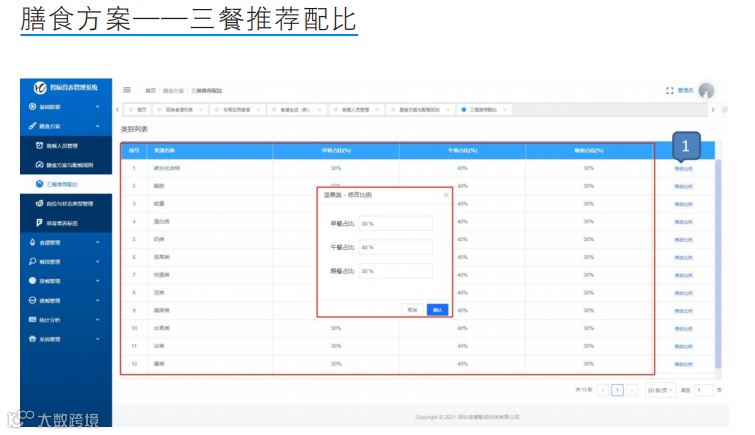The height and width of the screenshot is (435, 755).
Task: Go to previous page arrow in pagination
Action: [603, 390]
